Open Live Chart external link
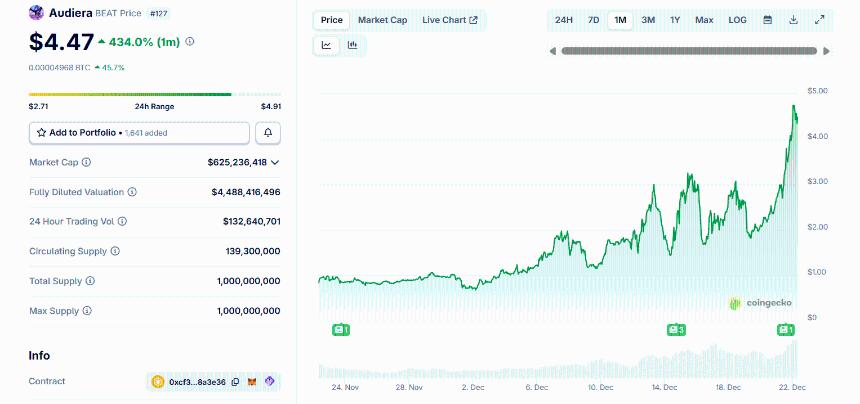This screenshot has width=860, height=404. click(x=450, y=20)
